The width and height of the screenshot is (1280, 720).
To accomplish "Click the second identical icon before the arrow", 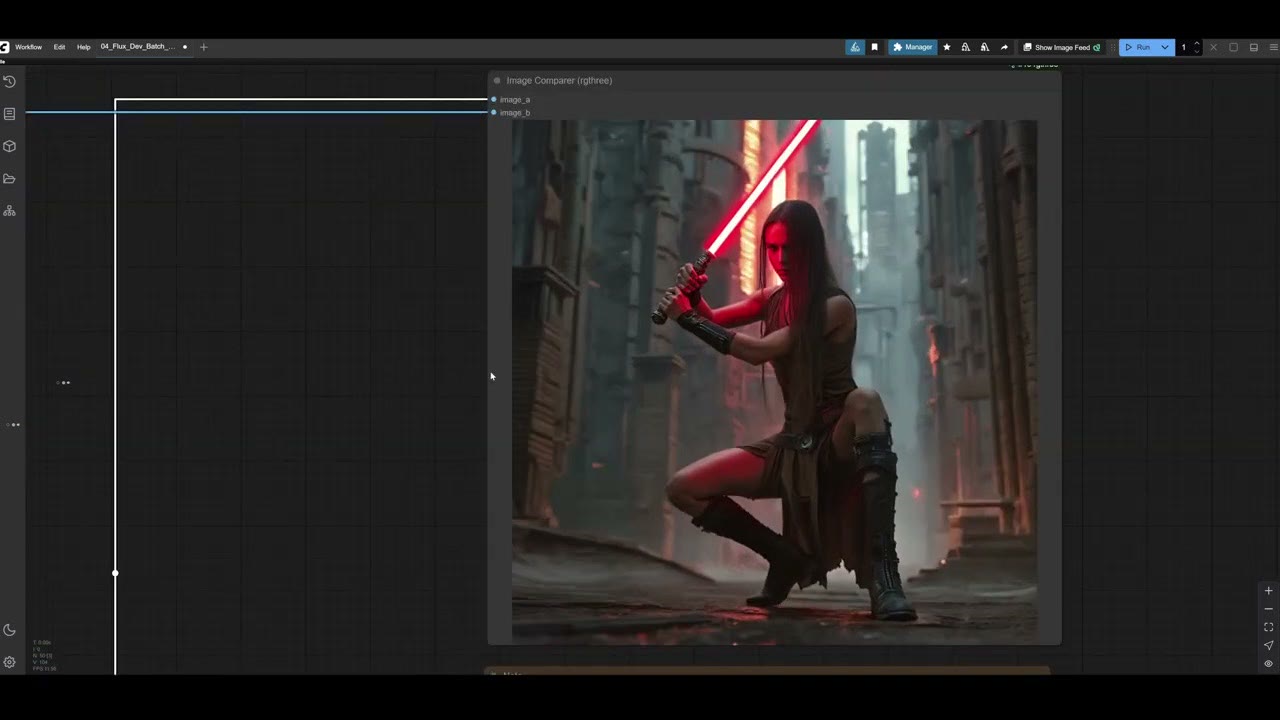I will [x=985, y=47].
